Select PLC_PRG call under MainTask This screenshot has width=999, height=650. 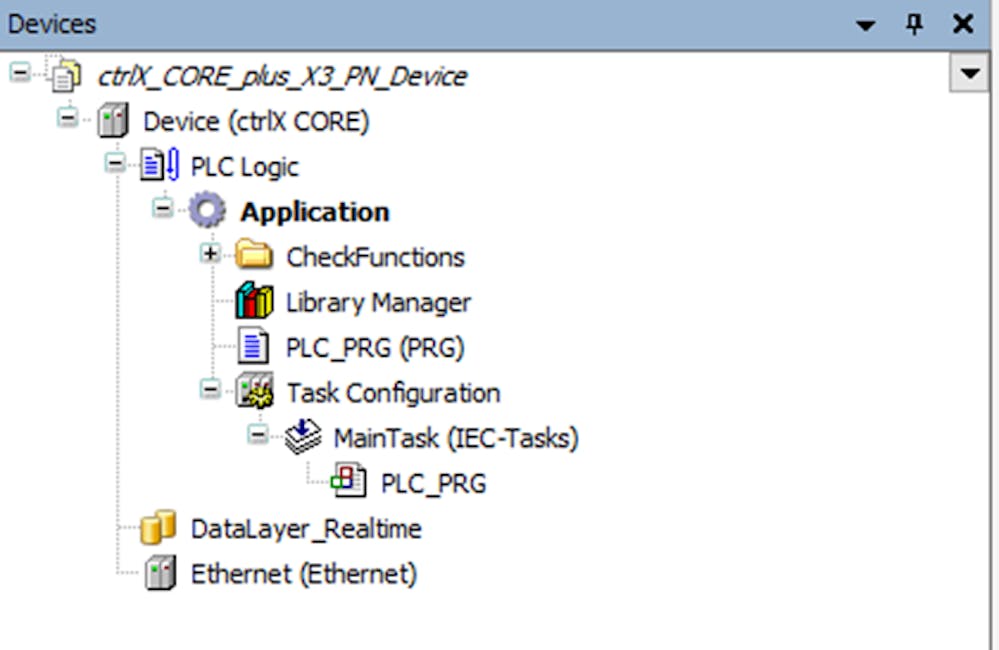(x=433, y=484)
